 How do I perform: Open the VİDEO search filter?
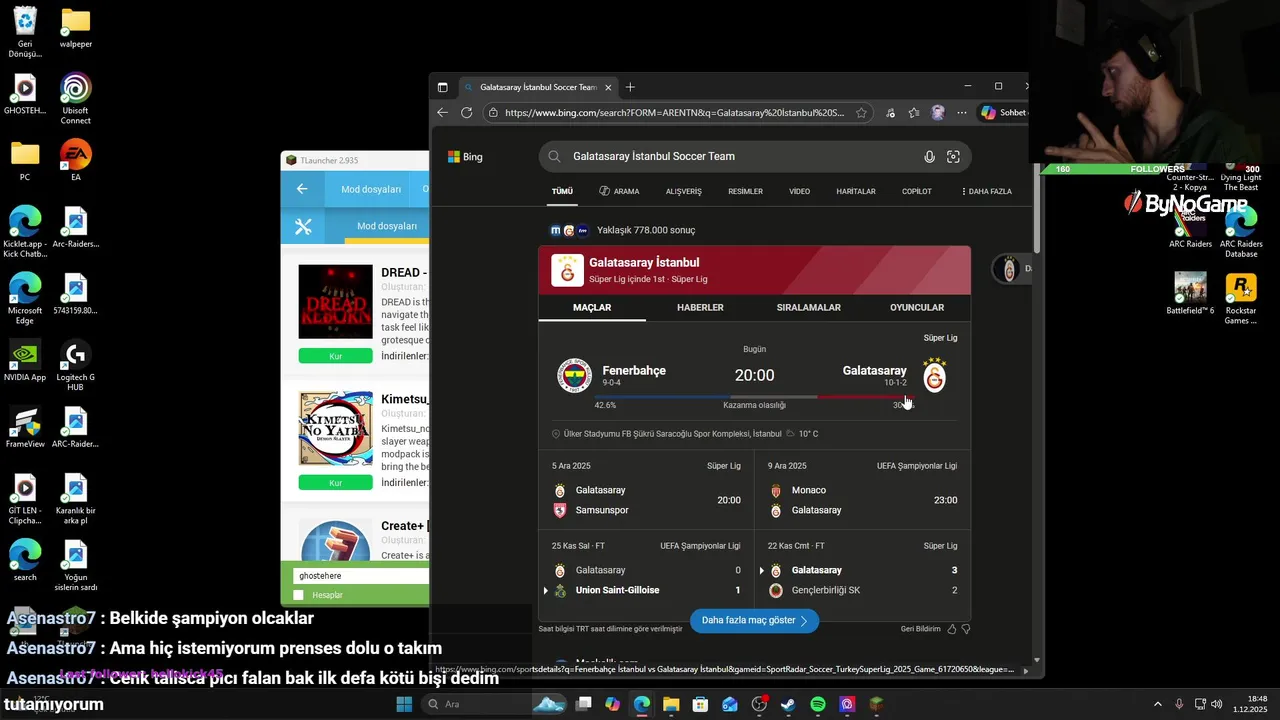(x=799, y=191)
